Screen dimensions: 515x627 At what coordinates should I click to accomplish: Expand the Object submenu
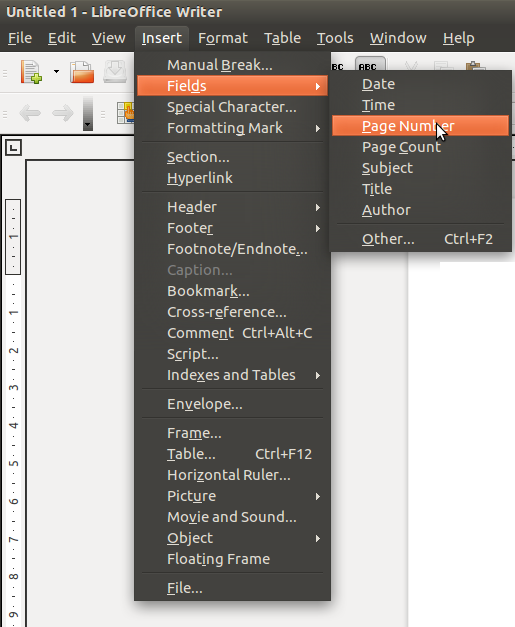232,538
